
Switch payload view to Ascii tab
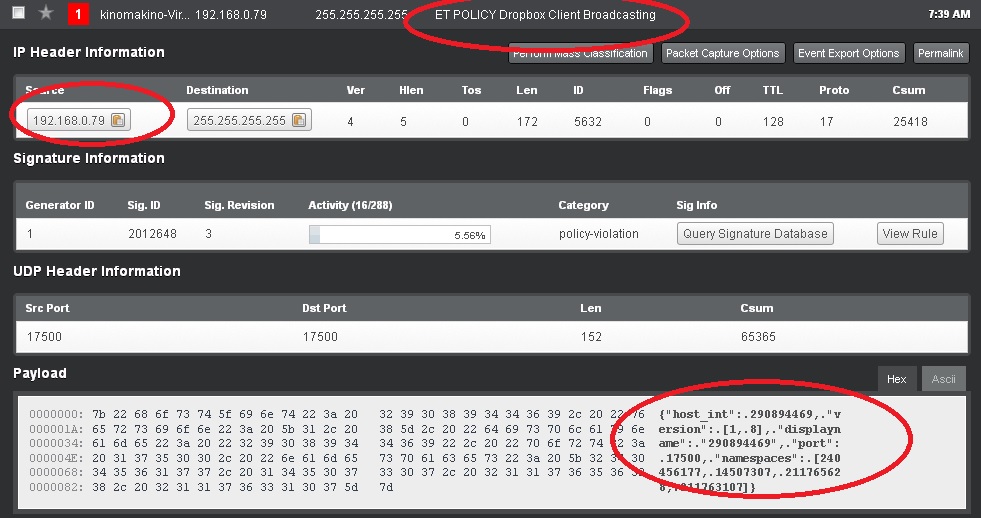pos(943,379)
